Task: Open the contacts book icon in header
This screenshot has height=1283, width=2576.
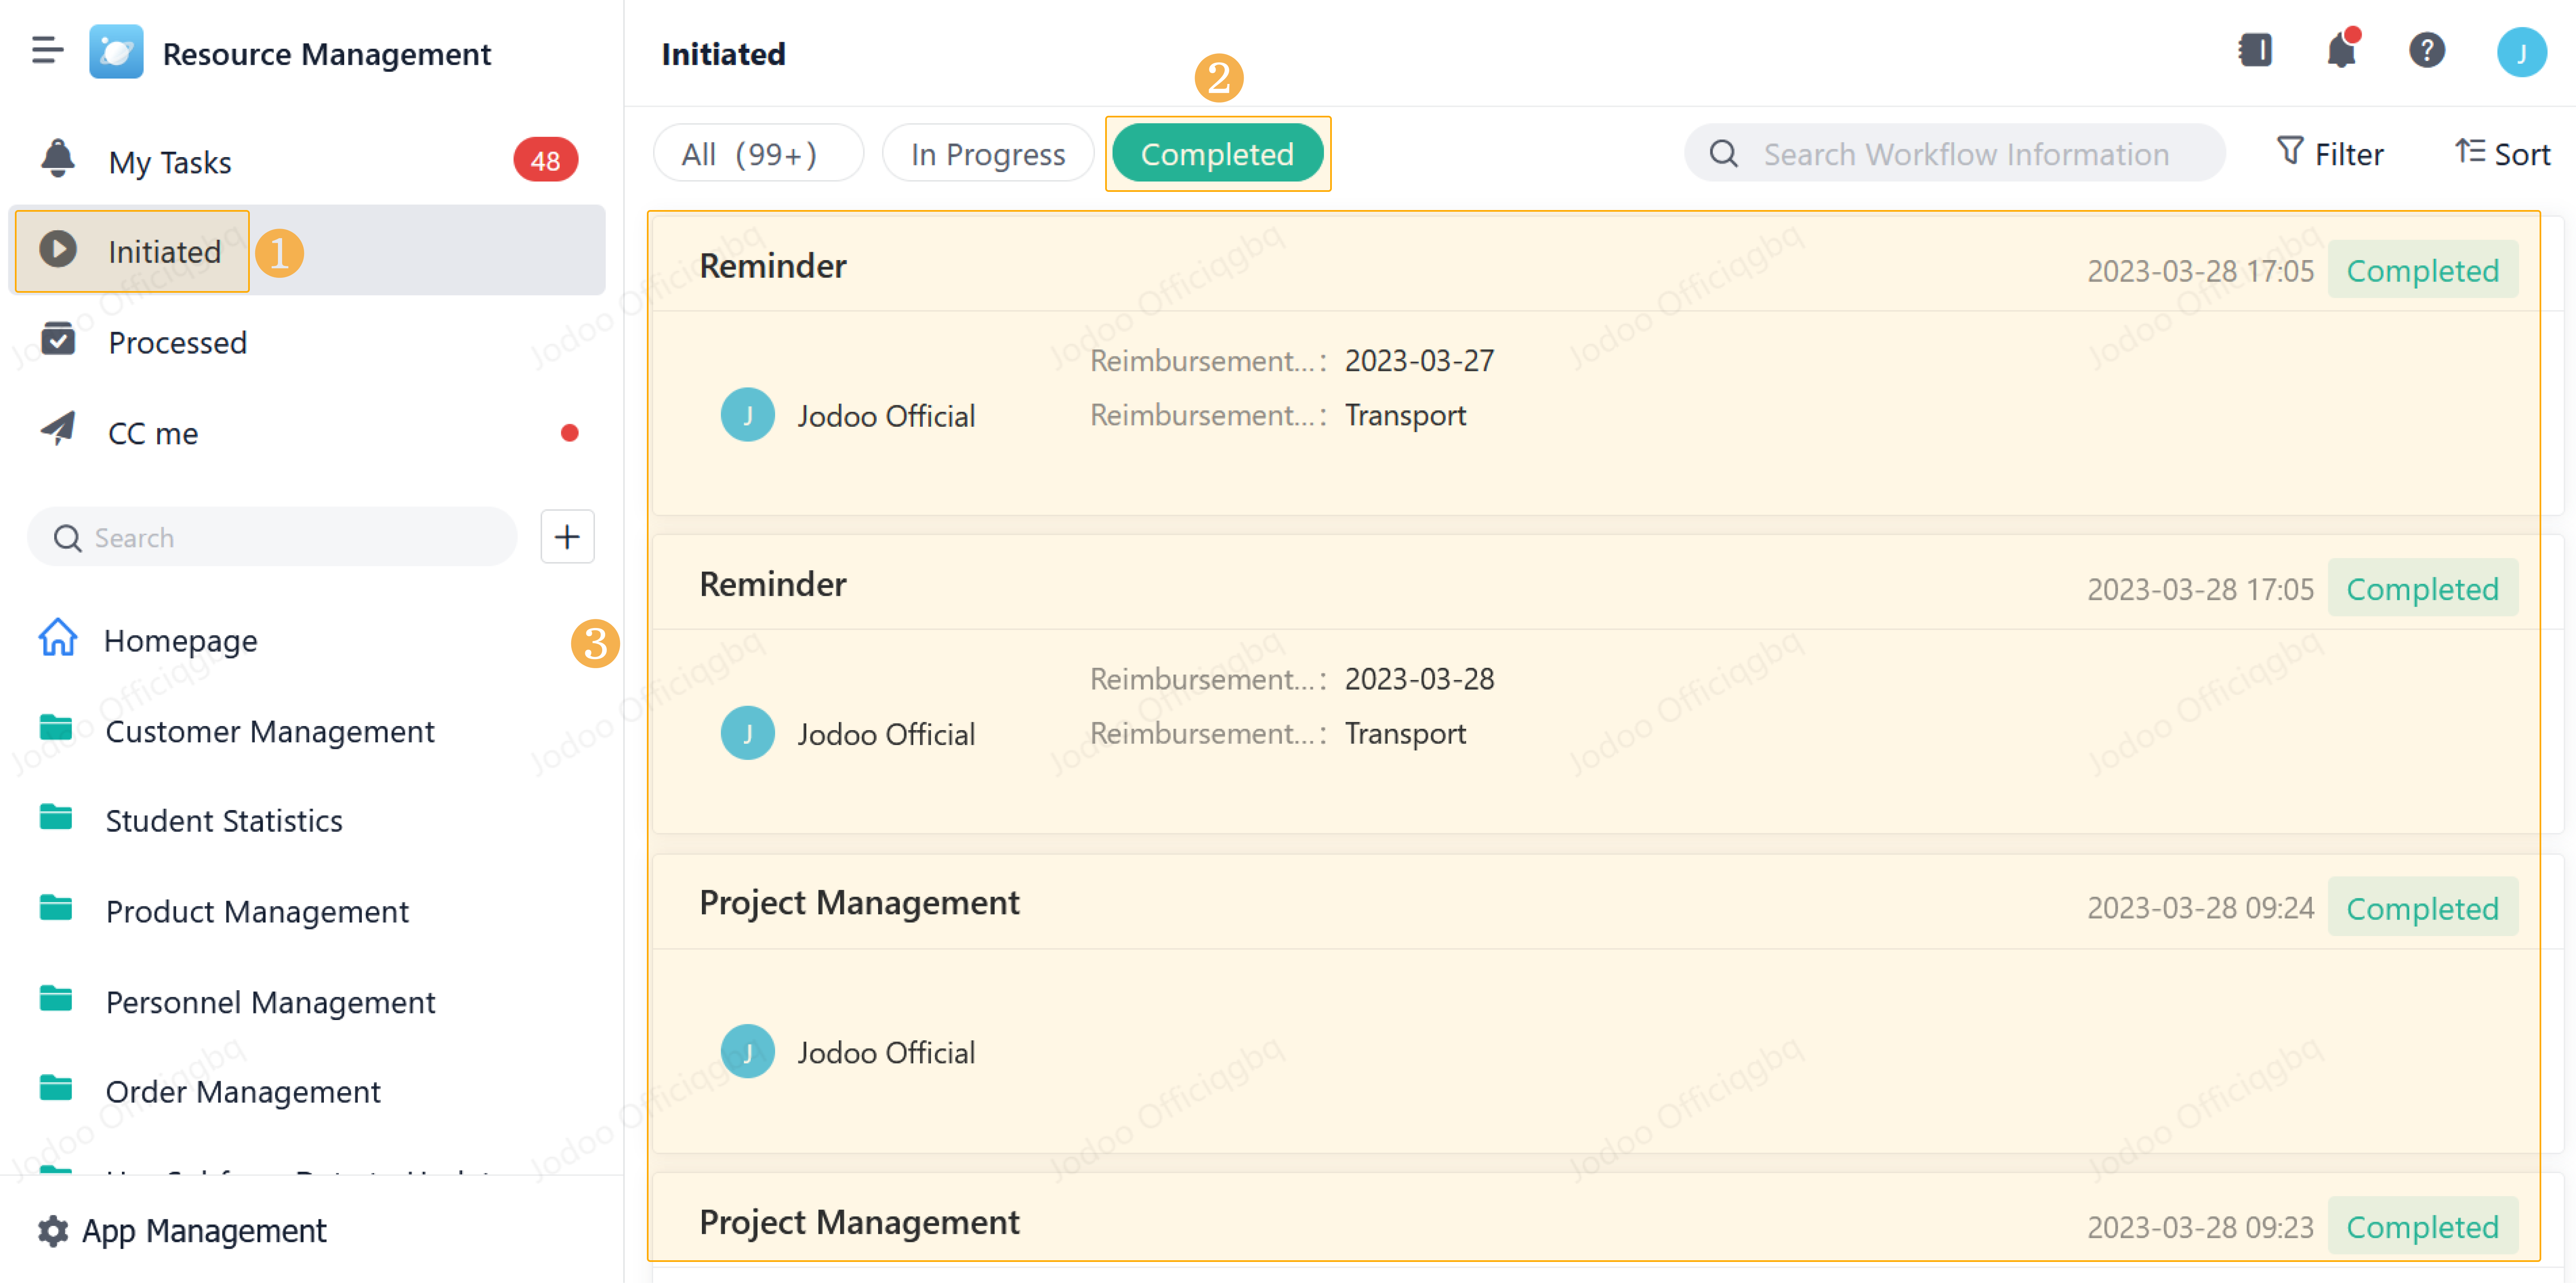Action: coord(2255,50)
